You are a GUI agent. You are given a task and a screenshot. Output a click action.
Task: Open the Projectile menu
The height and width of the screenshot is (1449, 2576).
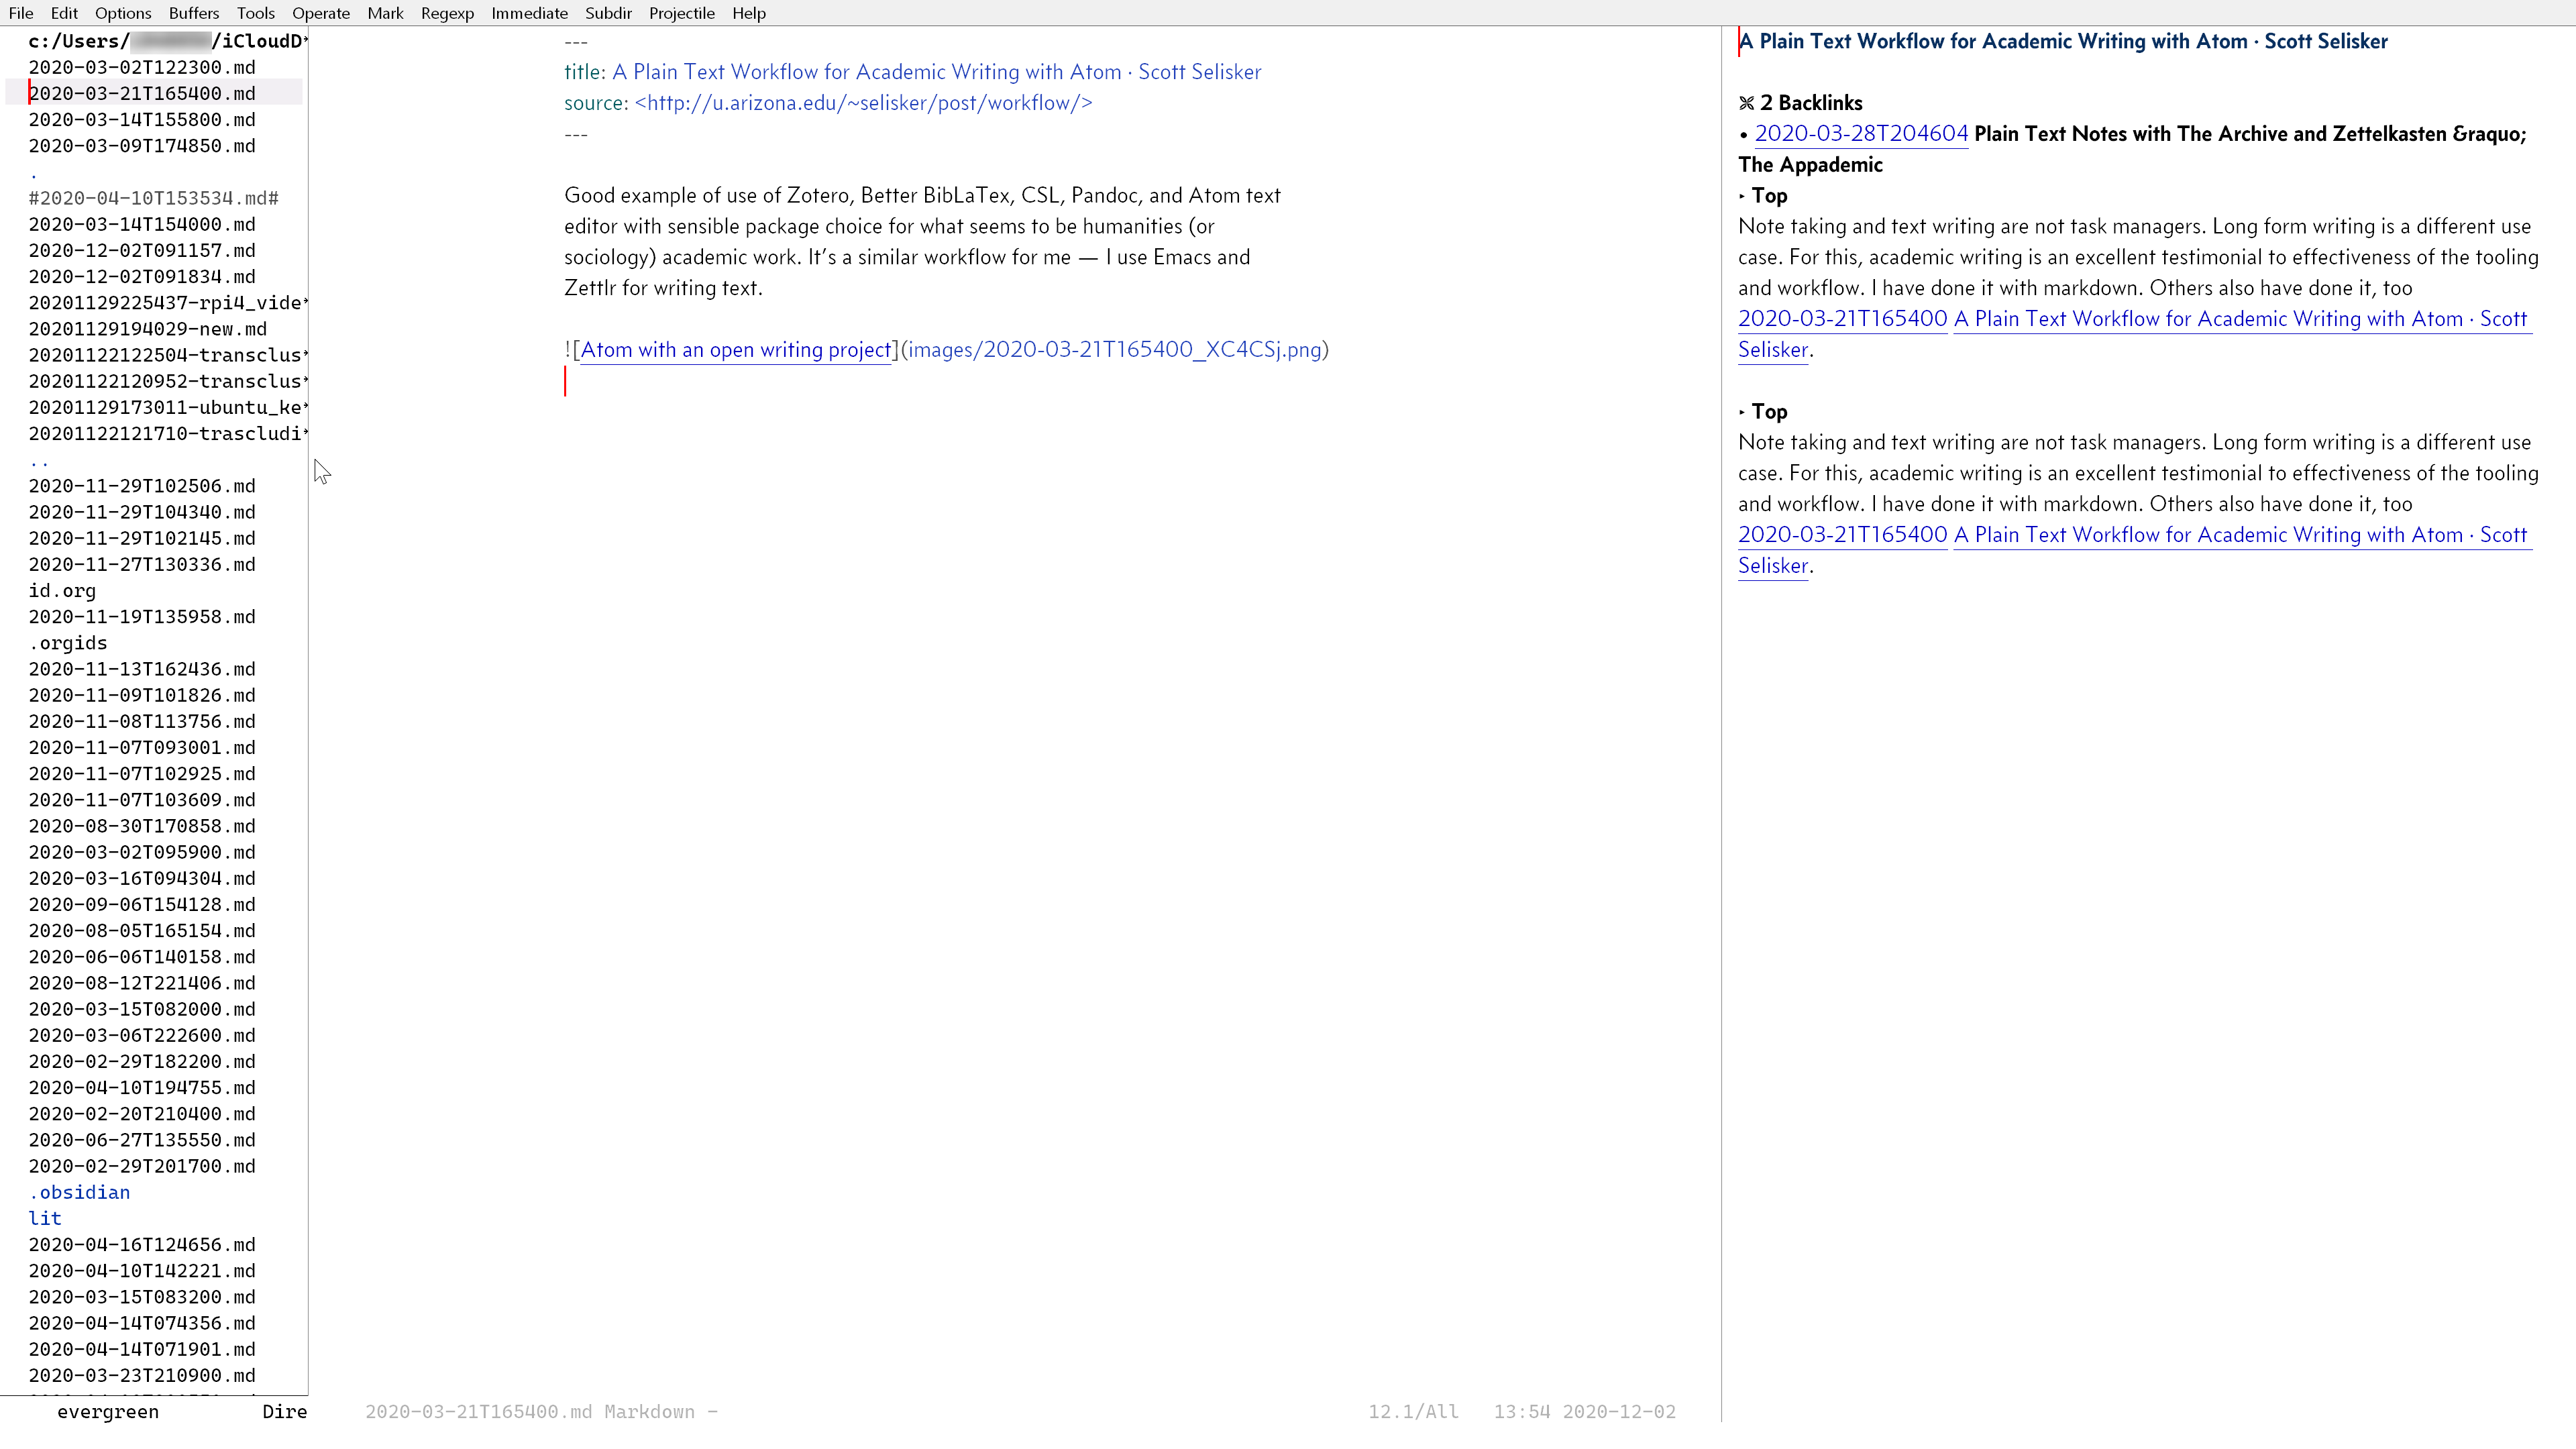coord(681,13)
